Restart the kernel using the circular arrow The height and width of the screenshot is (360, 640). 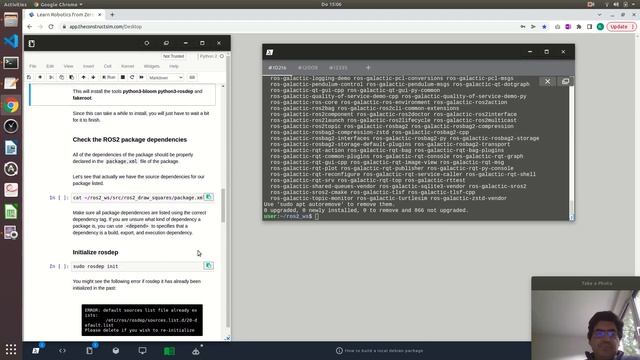[x=132, y=77]
